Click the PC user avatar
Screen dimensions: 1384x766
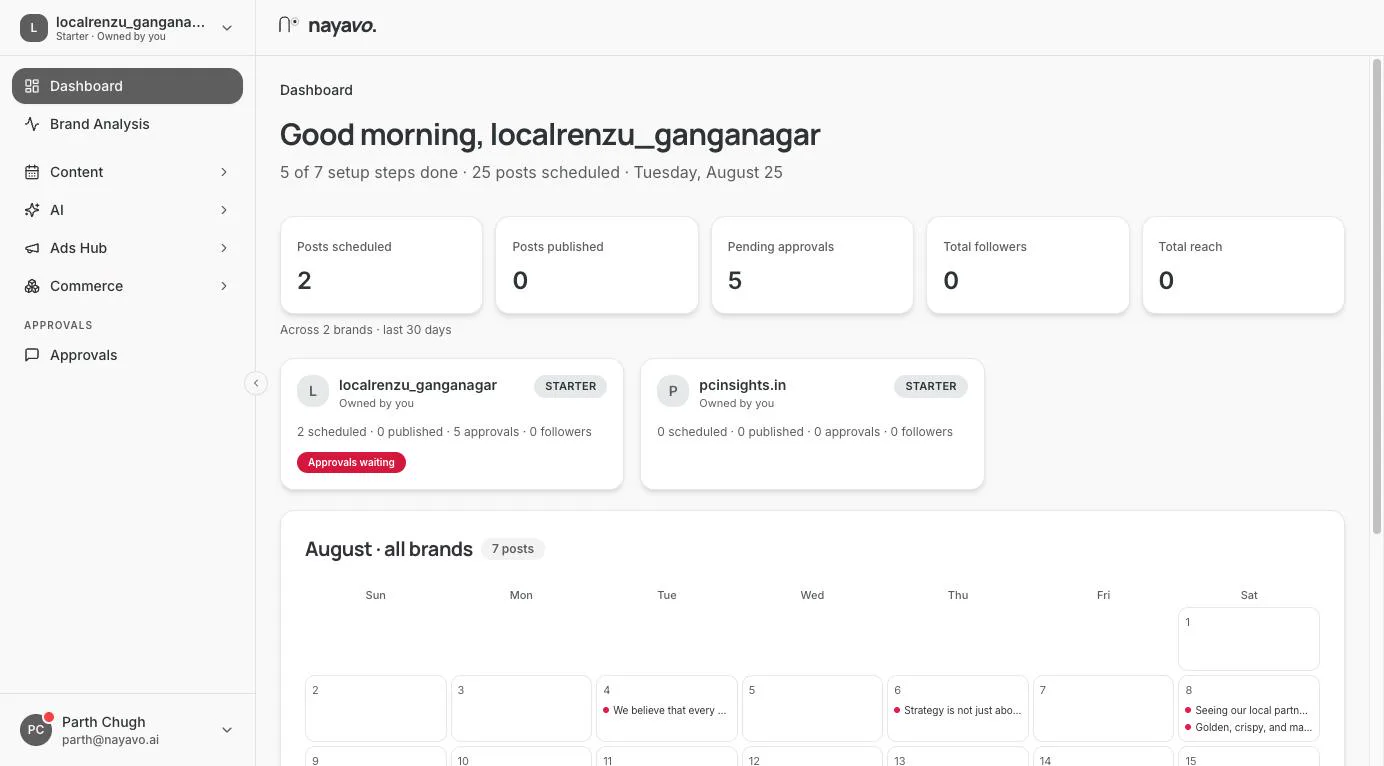[x=35, y=730]
